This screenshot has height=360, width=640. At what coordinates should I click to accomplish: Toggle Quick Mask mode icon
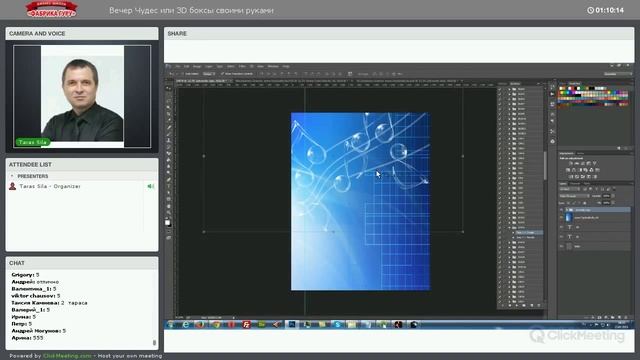(168, 231)
